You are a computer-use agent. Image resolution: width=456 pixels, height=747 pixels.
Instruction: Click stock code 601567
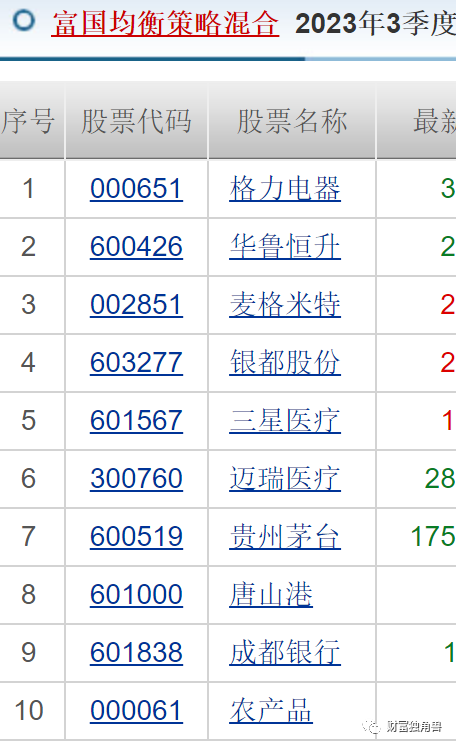point(137,421)
